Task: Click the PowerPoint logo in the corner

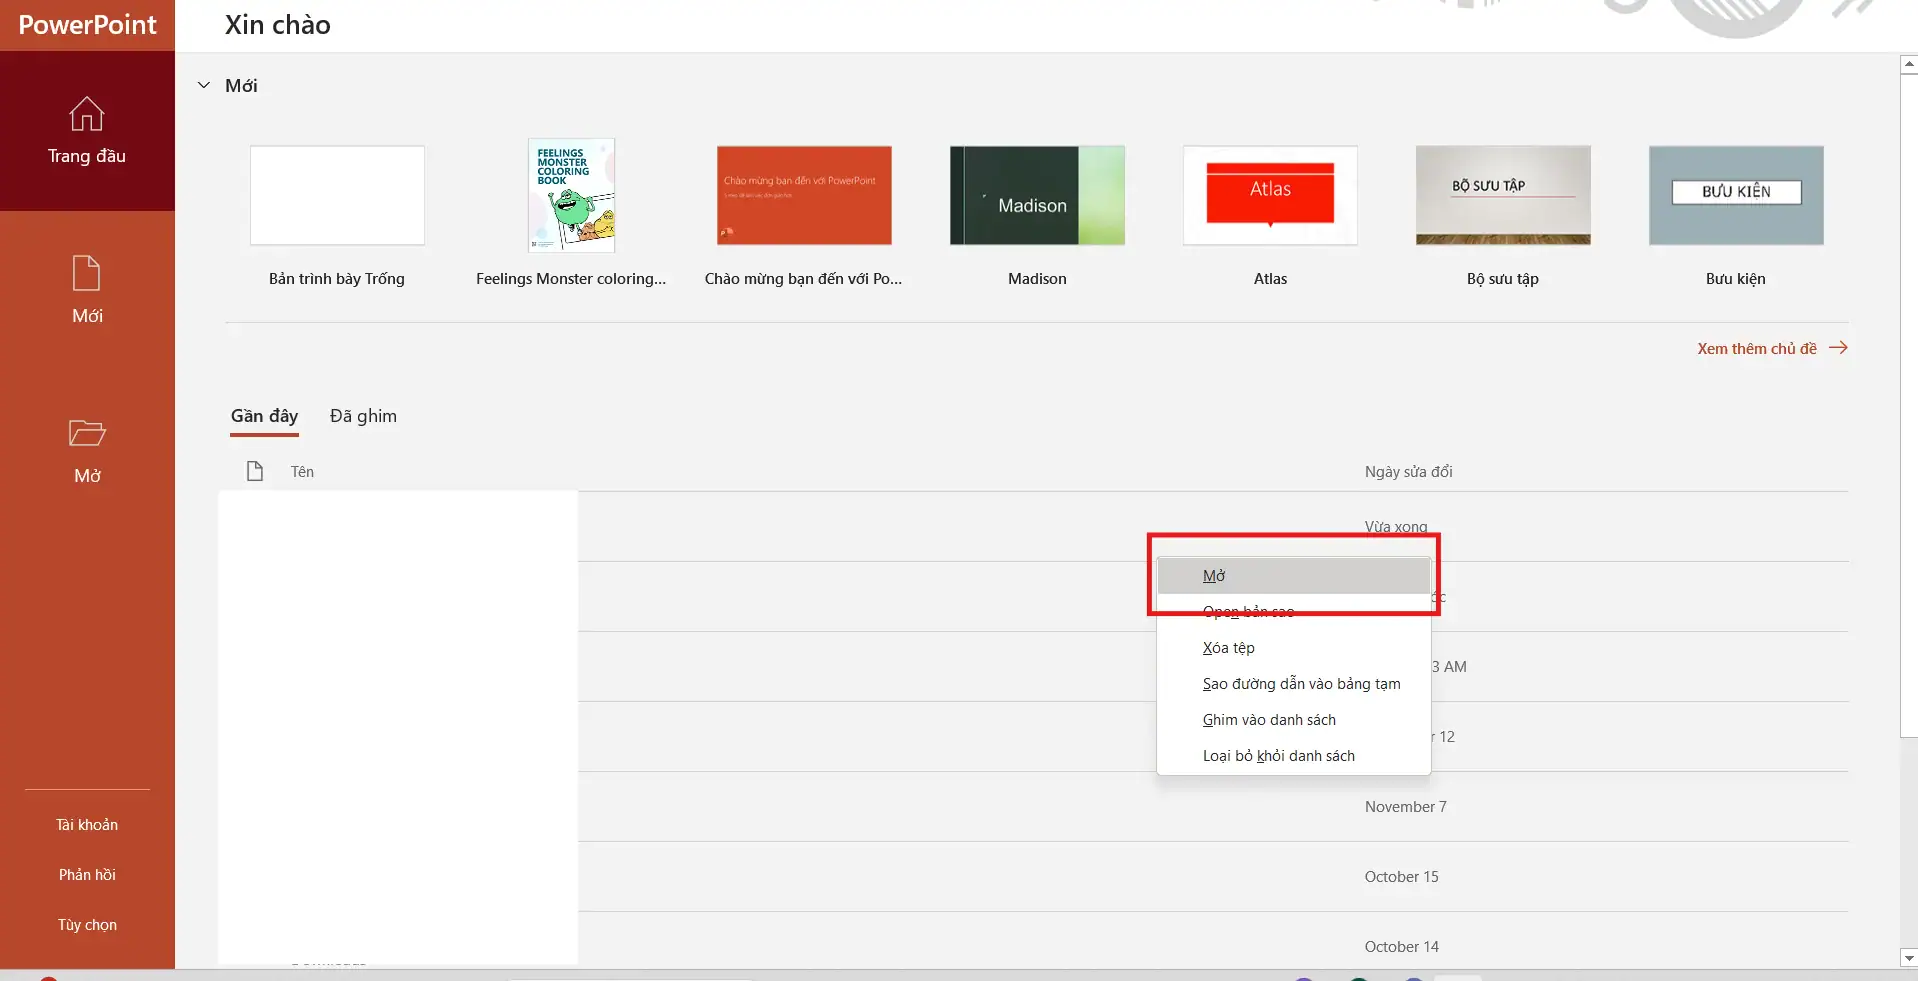Action: [87, 24]
